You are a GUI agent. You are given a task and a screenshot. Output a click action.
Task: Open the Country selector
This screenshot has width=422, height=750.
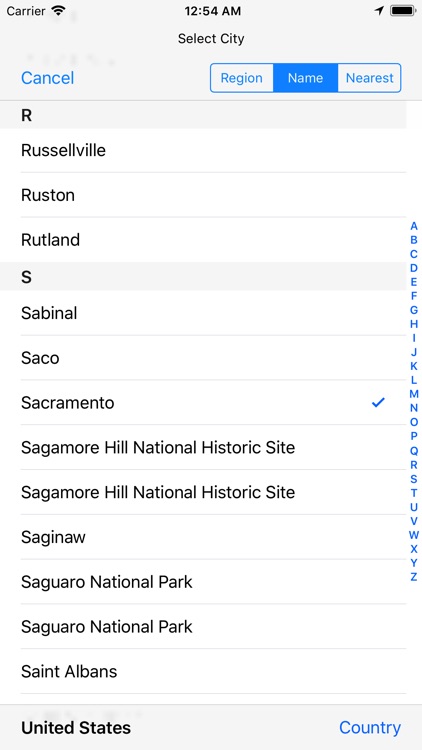[x=370, y=728]
